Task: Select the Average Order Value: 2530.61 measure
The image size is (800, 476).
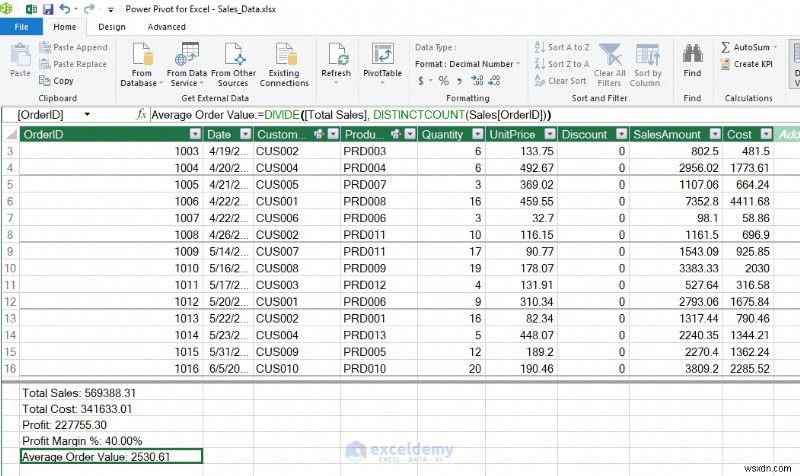Action: pyautogui.click(x=111, y=456)
